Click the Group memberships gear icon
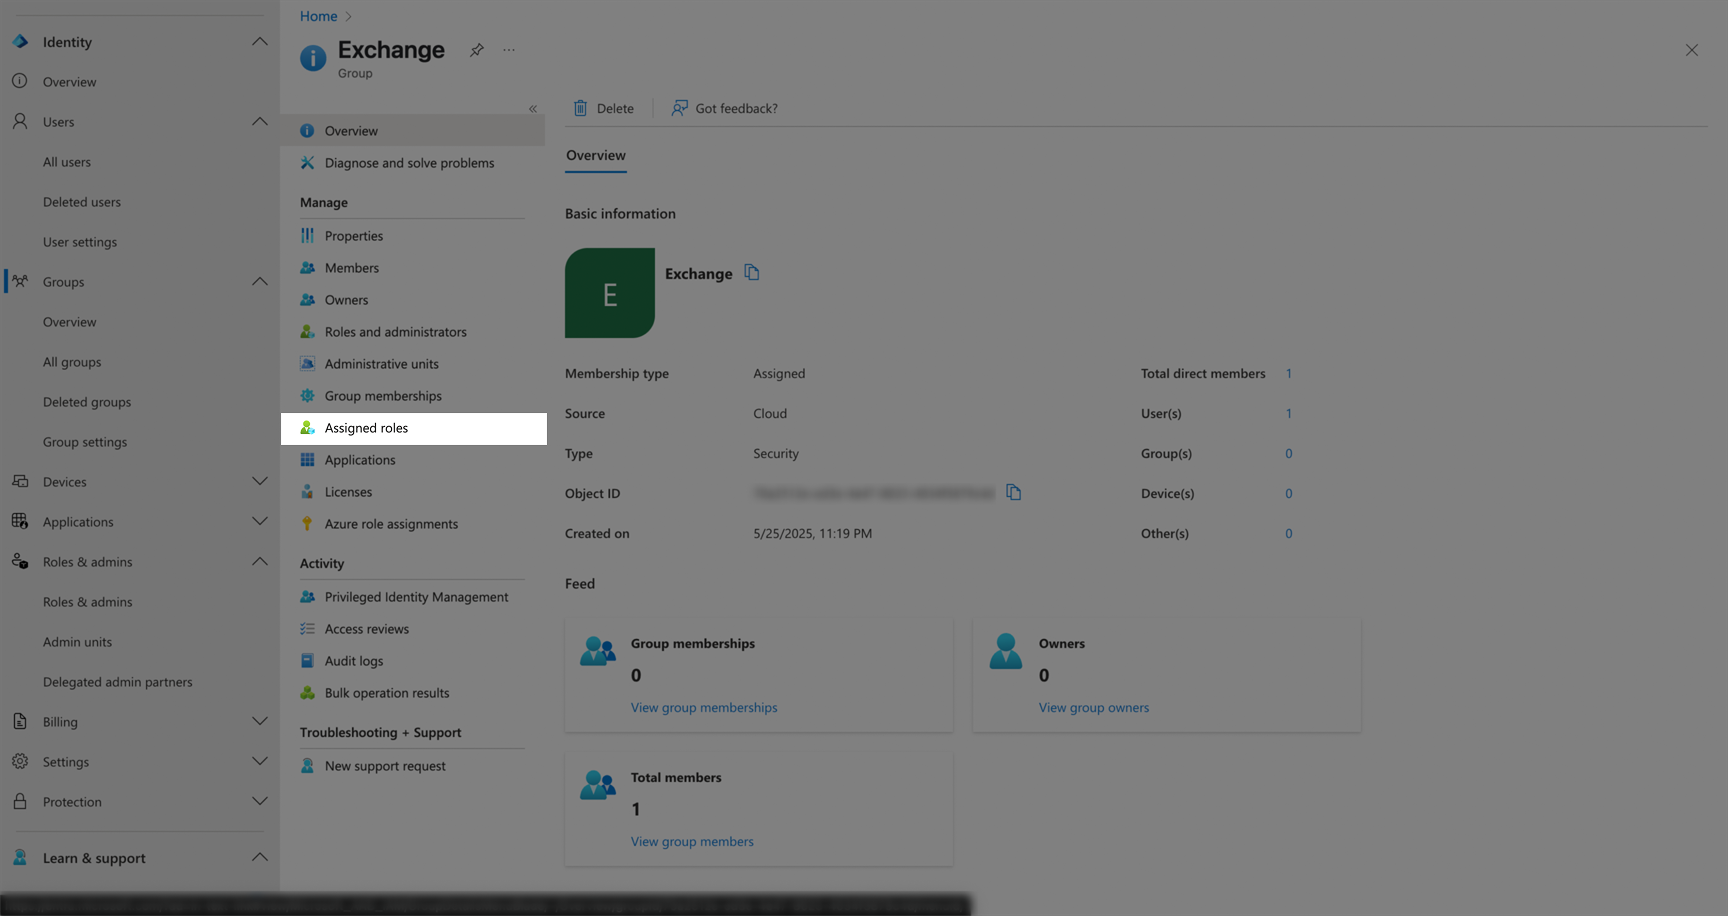1728x916 pixels. pos(307,396)
